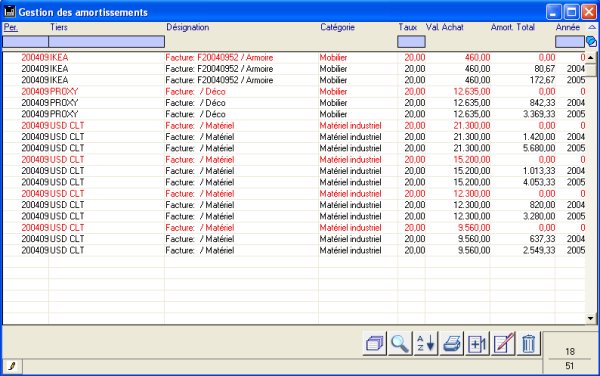Click the small up arrow beside Année

(592, 27)
